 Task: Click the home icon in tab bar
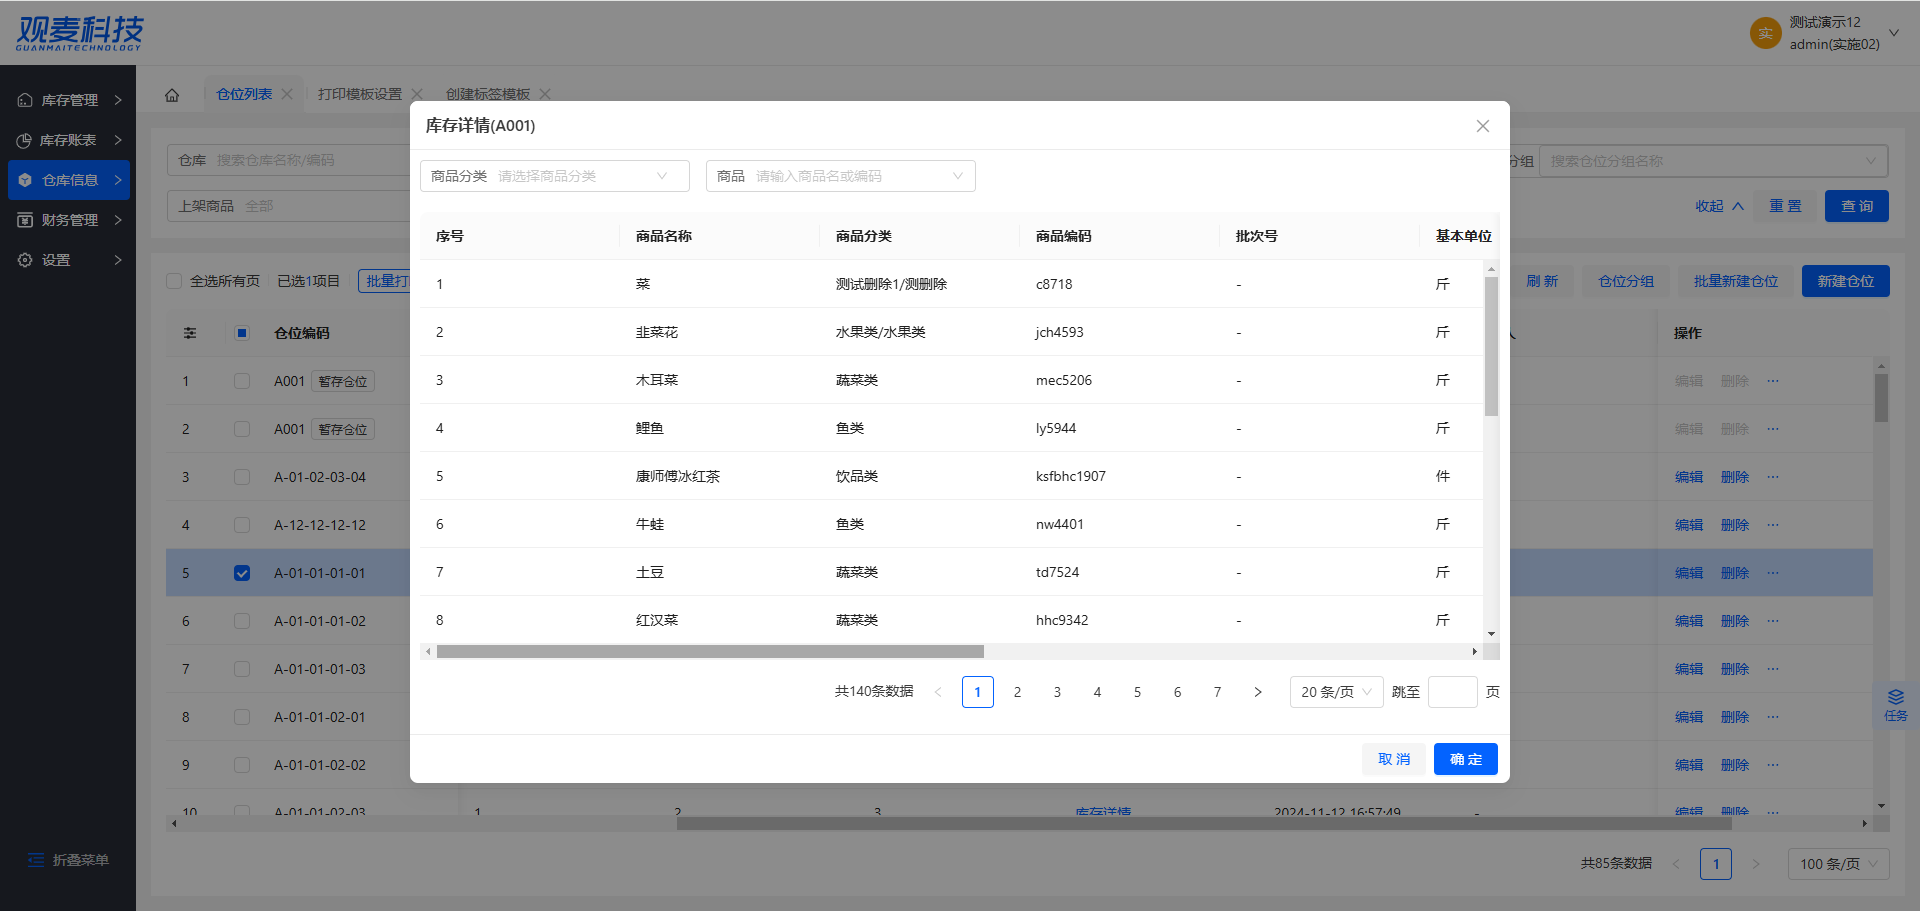pos(172,95)
